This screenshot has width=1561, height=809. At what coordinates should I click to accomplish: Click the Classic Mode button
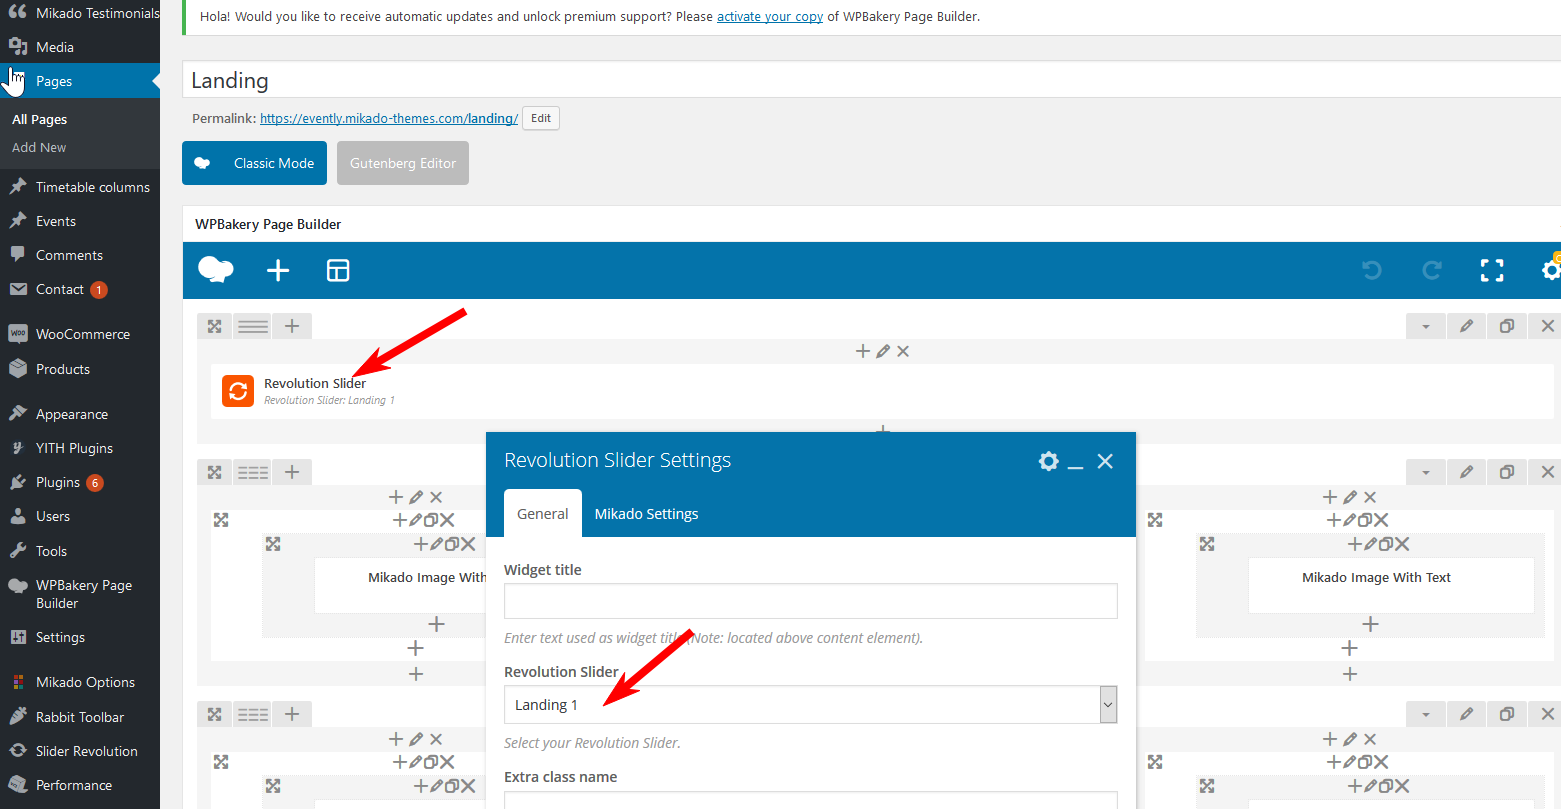(254, 163)
